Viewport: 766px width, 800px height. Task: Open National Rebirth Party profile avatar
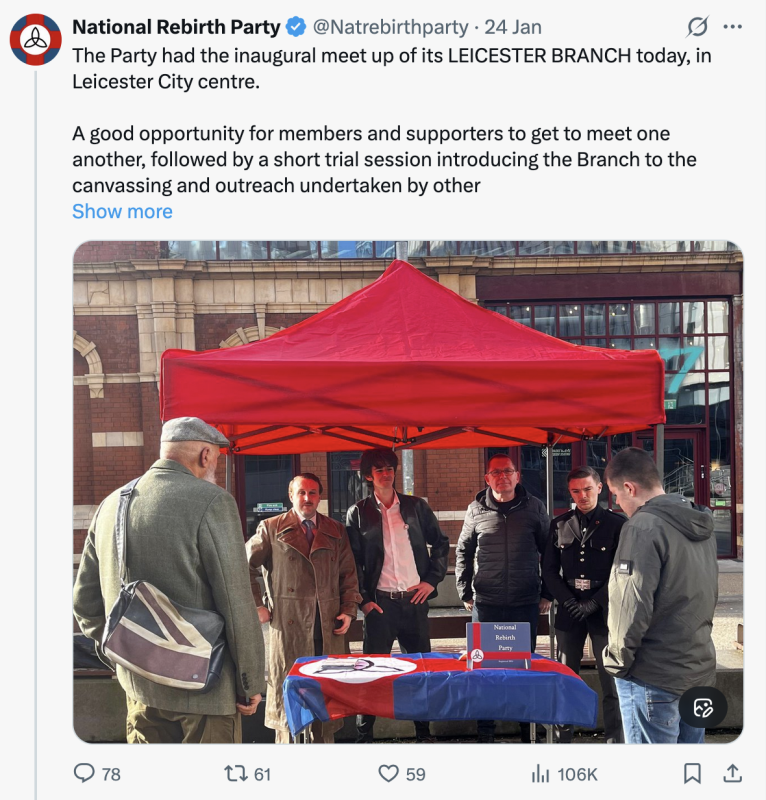tap(36, 39)
